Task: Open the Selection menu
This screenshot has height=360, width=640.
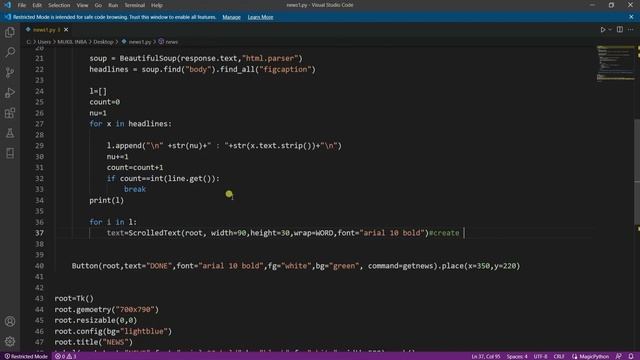Action: [x=59, y=5]
